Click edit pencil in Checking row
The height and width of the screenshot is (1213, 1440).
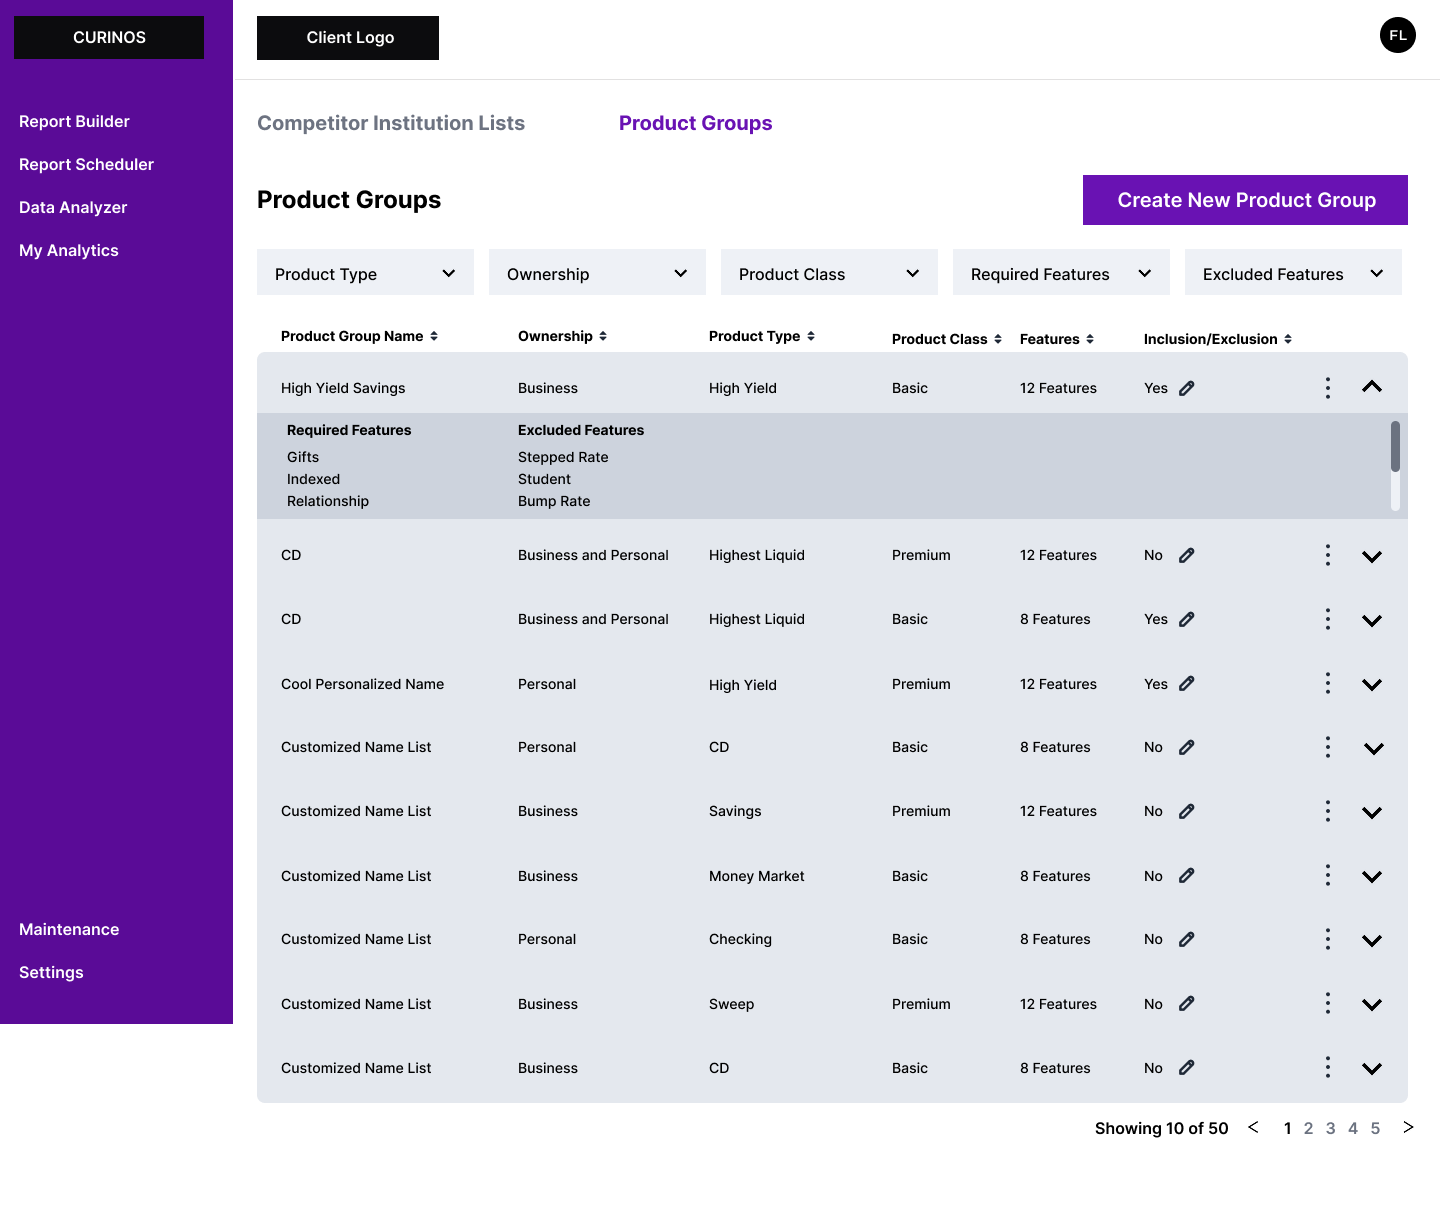1187,939
